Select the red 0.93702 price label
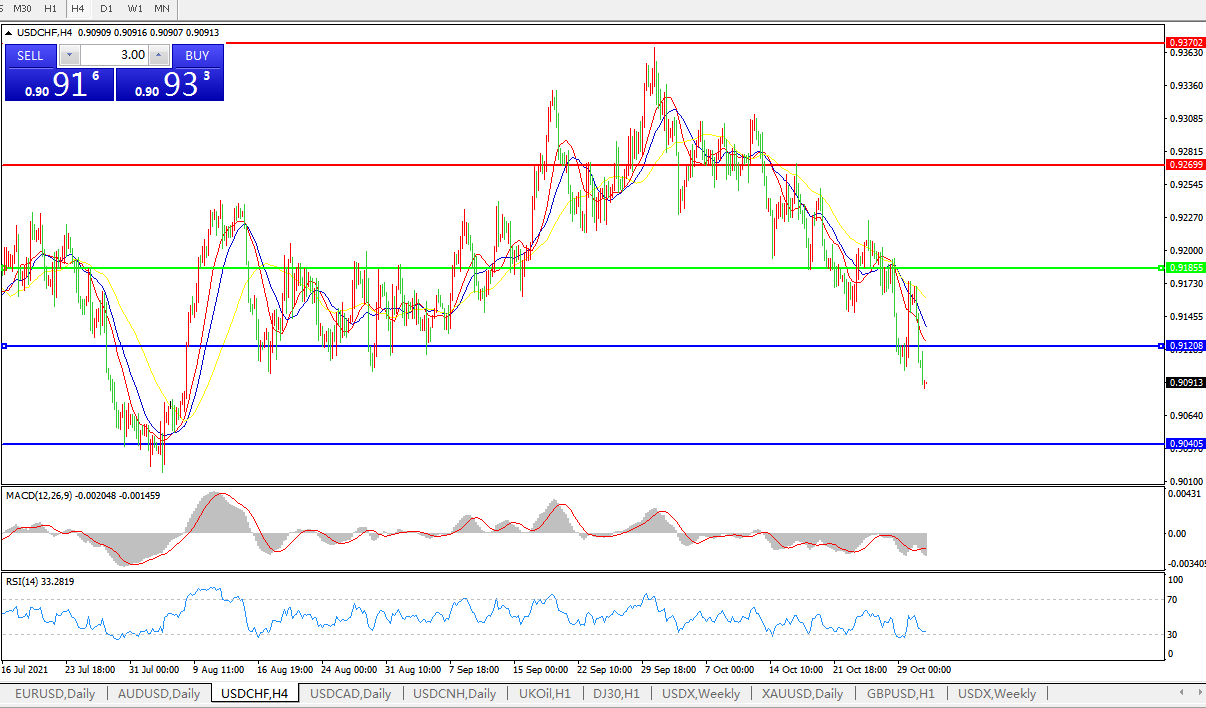The height and width of the screenshot is (708, 1206). tap(1185, 43)
